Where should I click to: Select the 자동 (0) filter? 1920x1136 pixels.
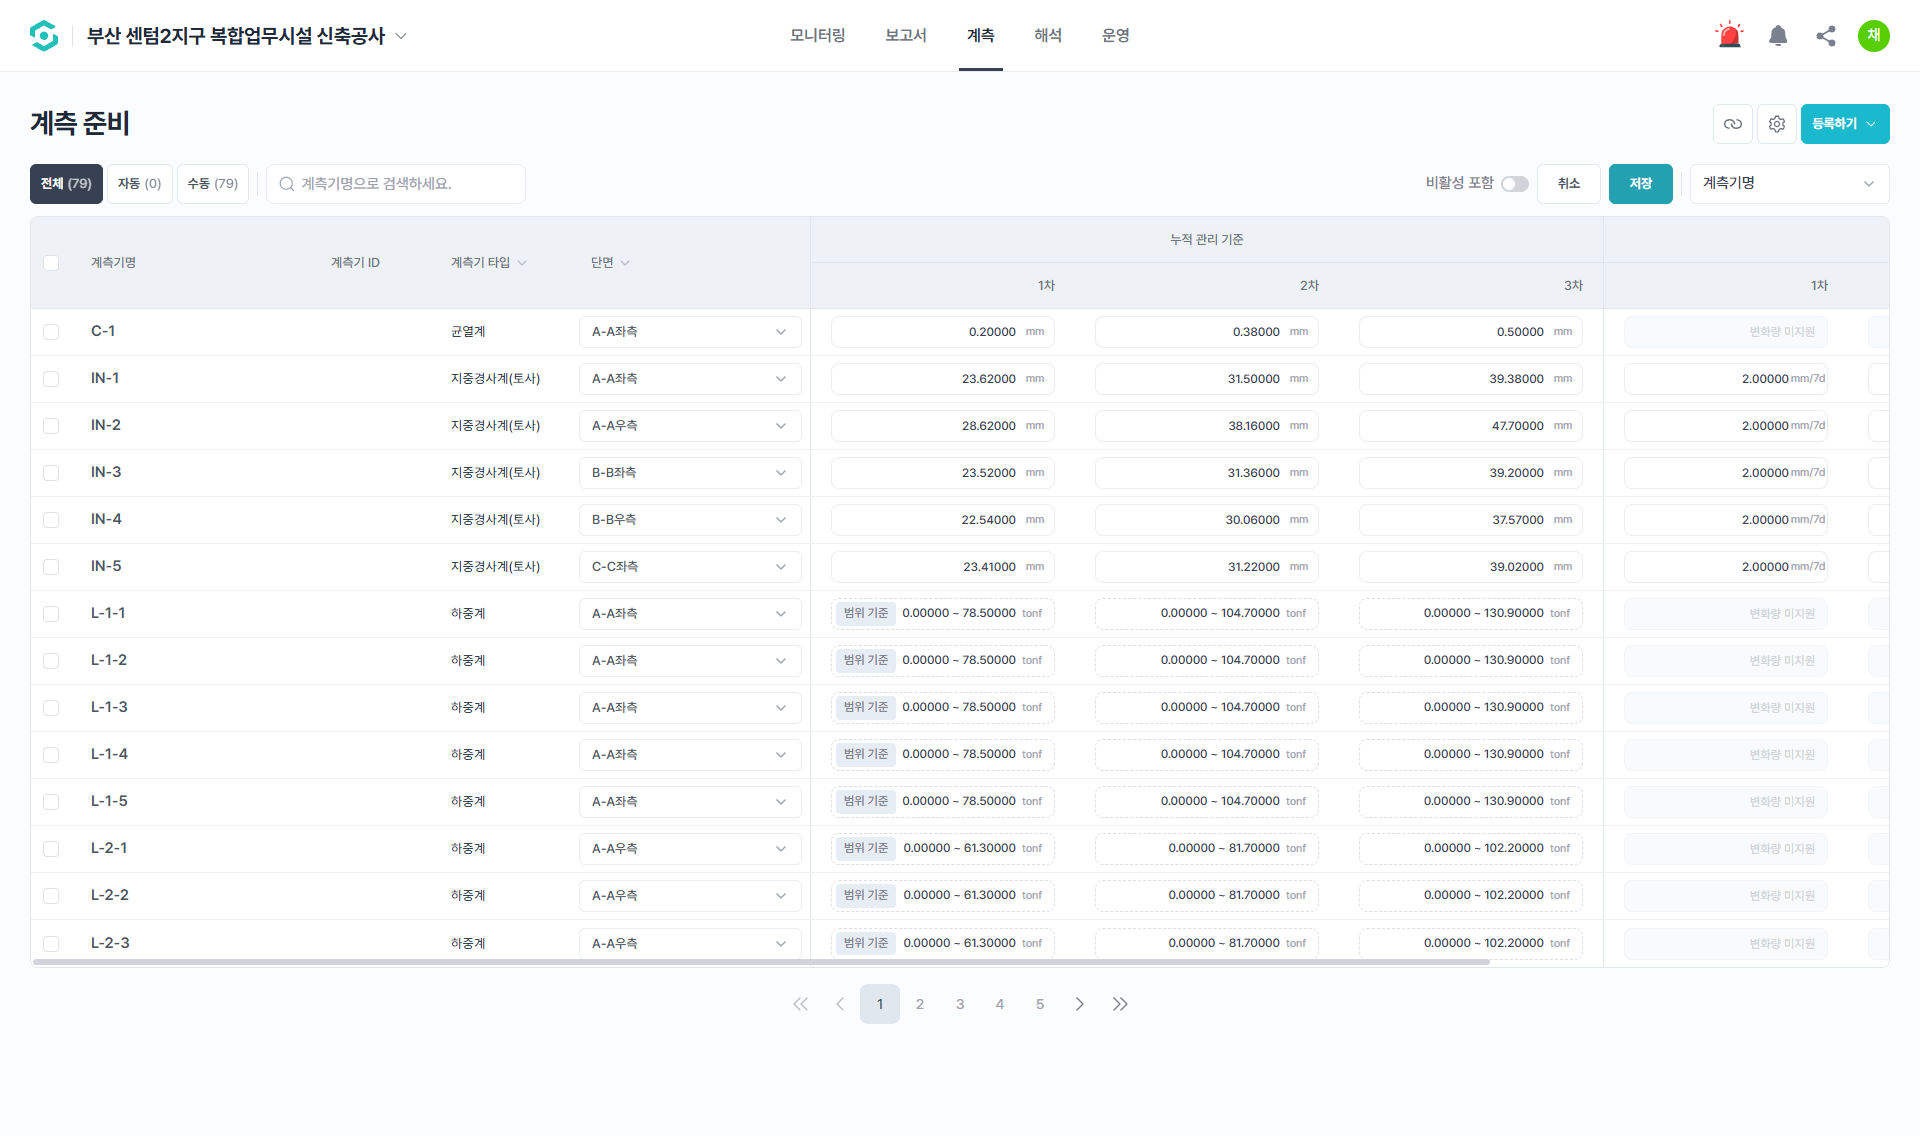[140, 184]
